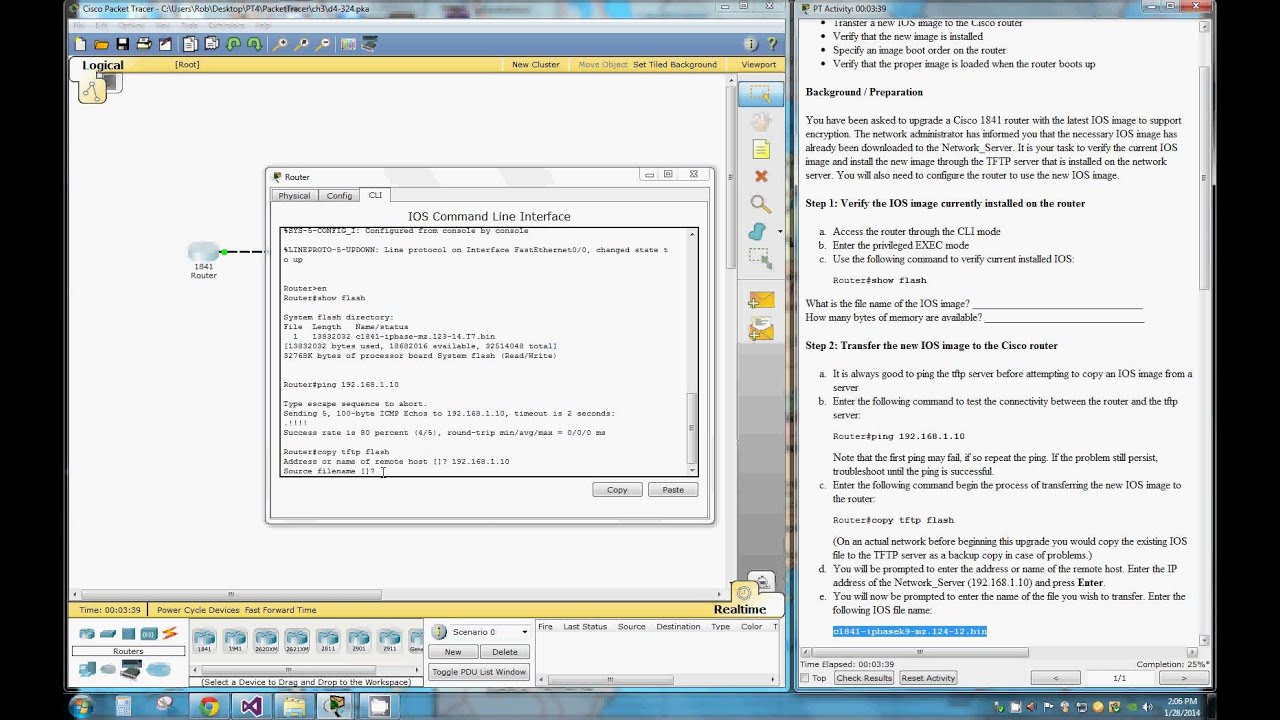Click the Copy icon in main toolbar
Screen dimensions: 1280x720
tap(190, 44)
